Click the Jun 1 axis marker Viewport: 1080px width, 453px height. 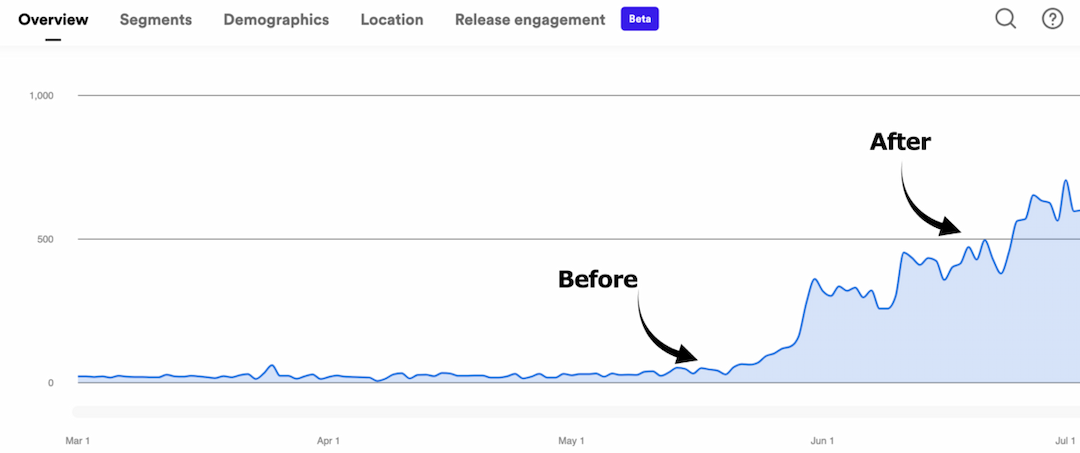[821, 440]
